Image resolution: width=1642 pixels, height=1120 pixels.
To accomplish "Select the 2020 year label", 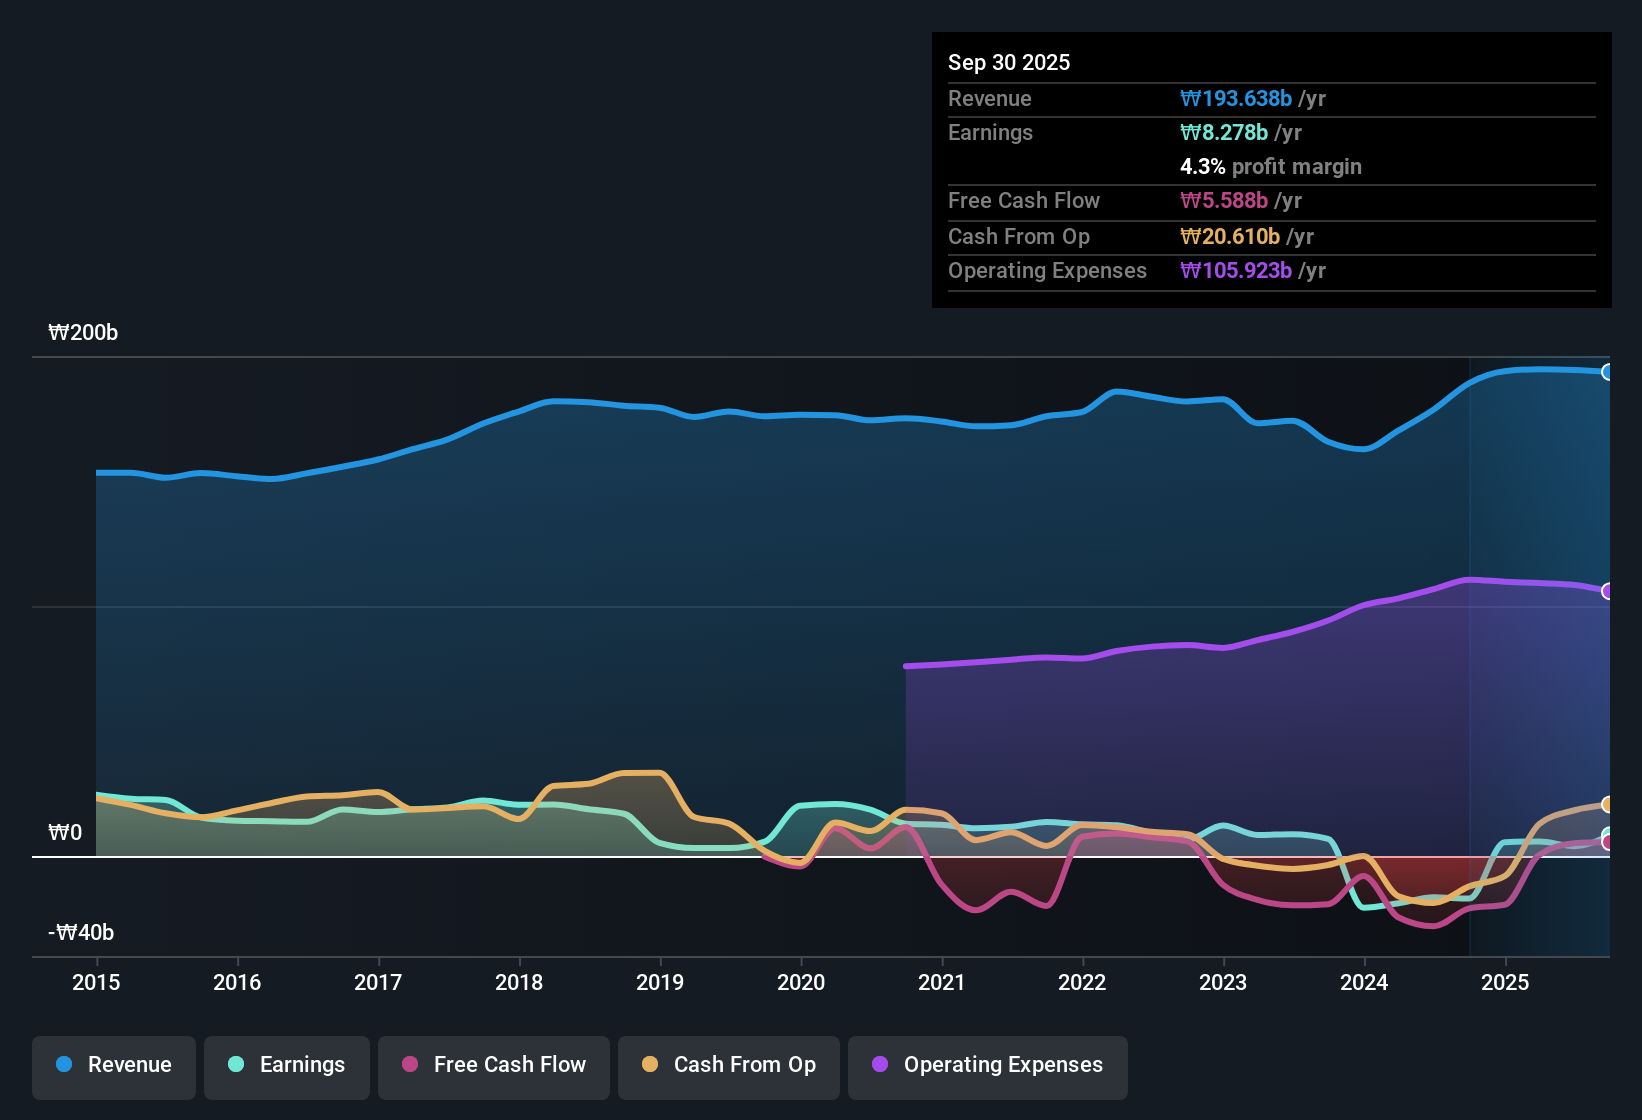I will tap(801, 983).
